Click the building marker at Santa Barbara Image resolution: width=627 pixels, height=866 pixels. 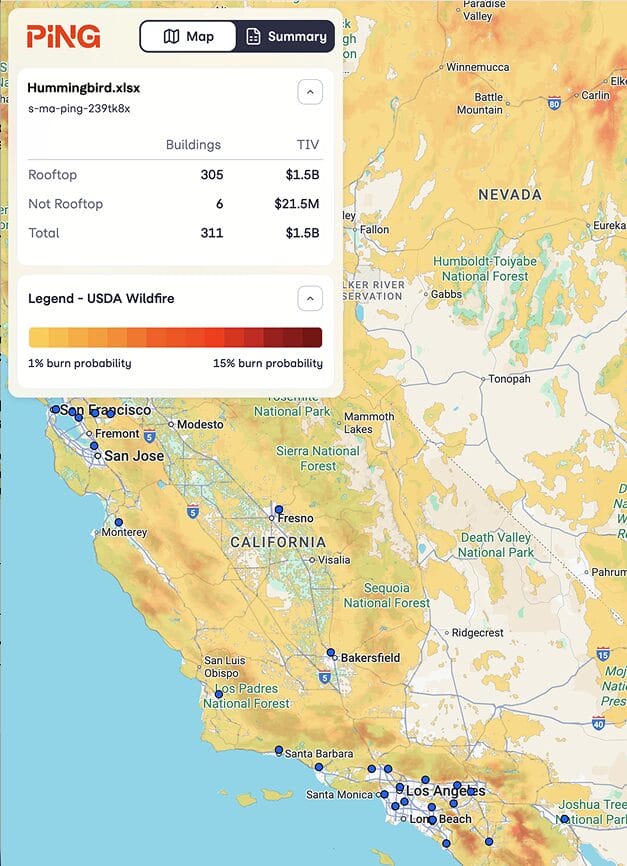pos(279,750)
